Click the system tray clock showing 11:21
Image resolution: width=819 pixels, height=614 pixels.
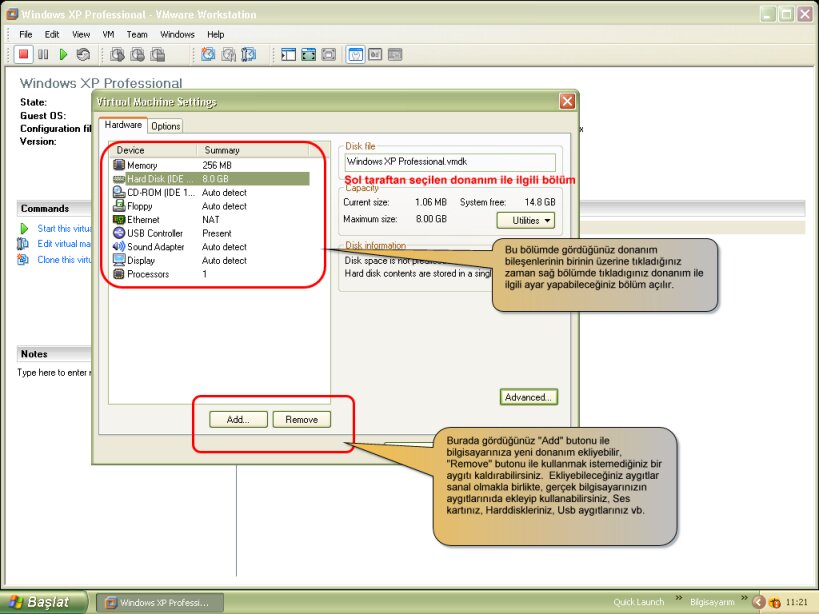click(796, 602)
